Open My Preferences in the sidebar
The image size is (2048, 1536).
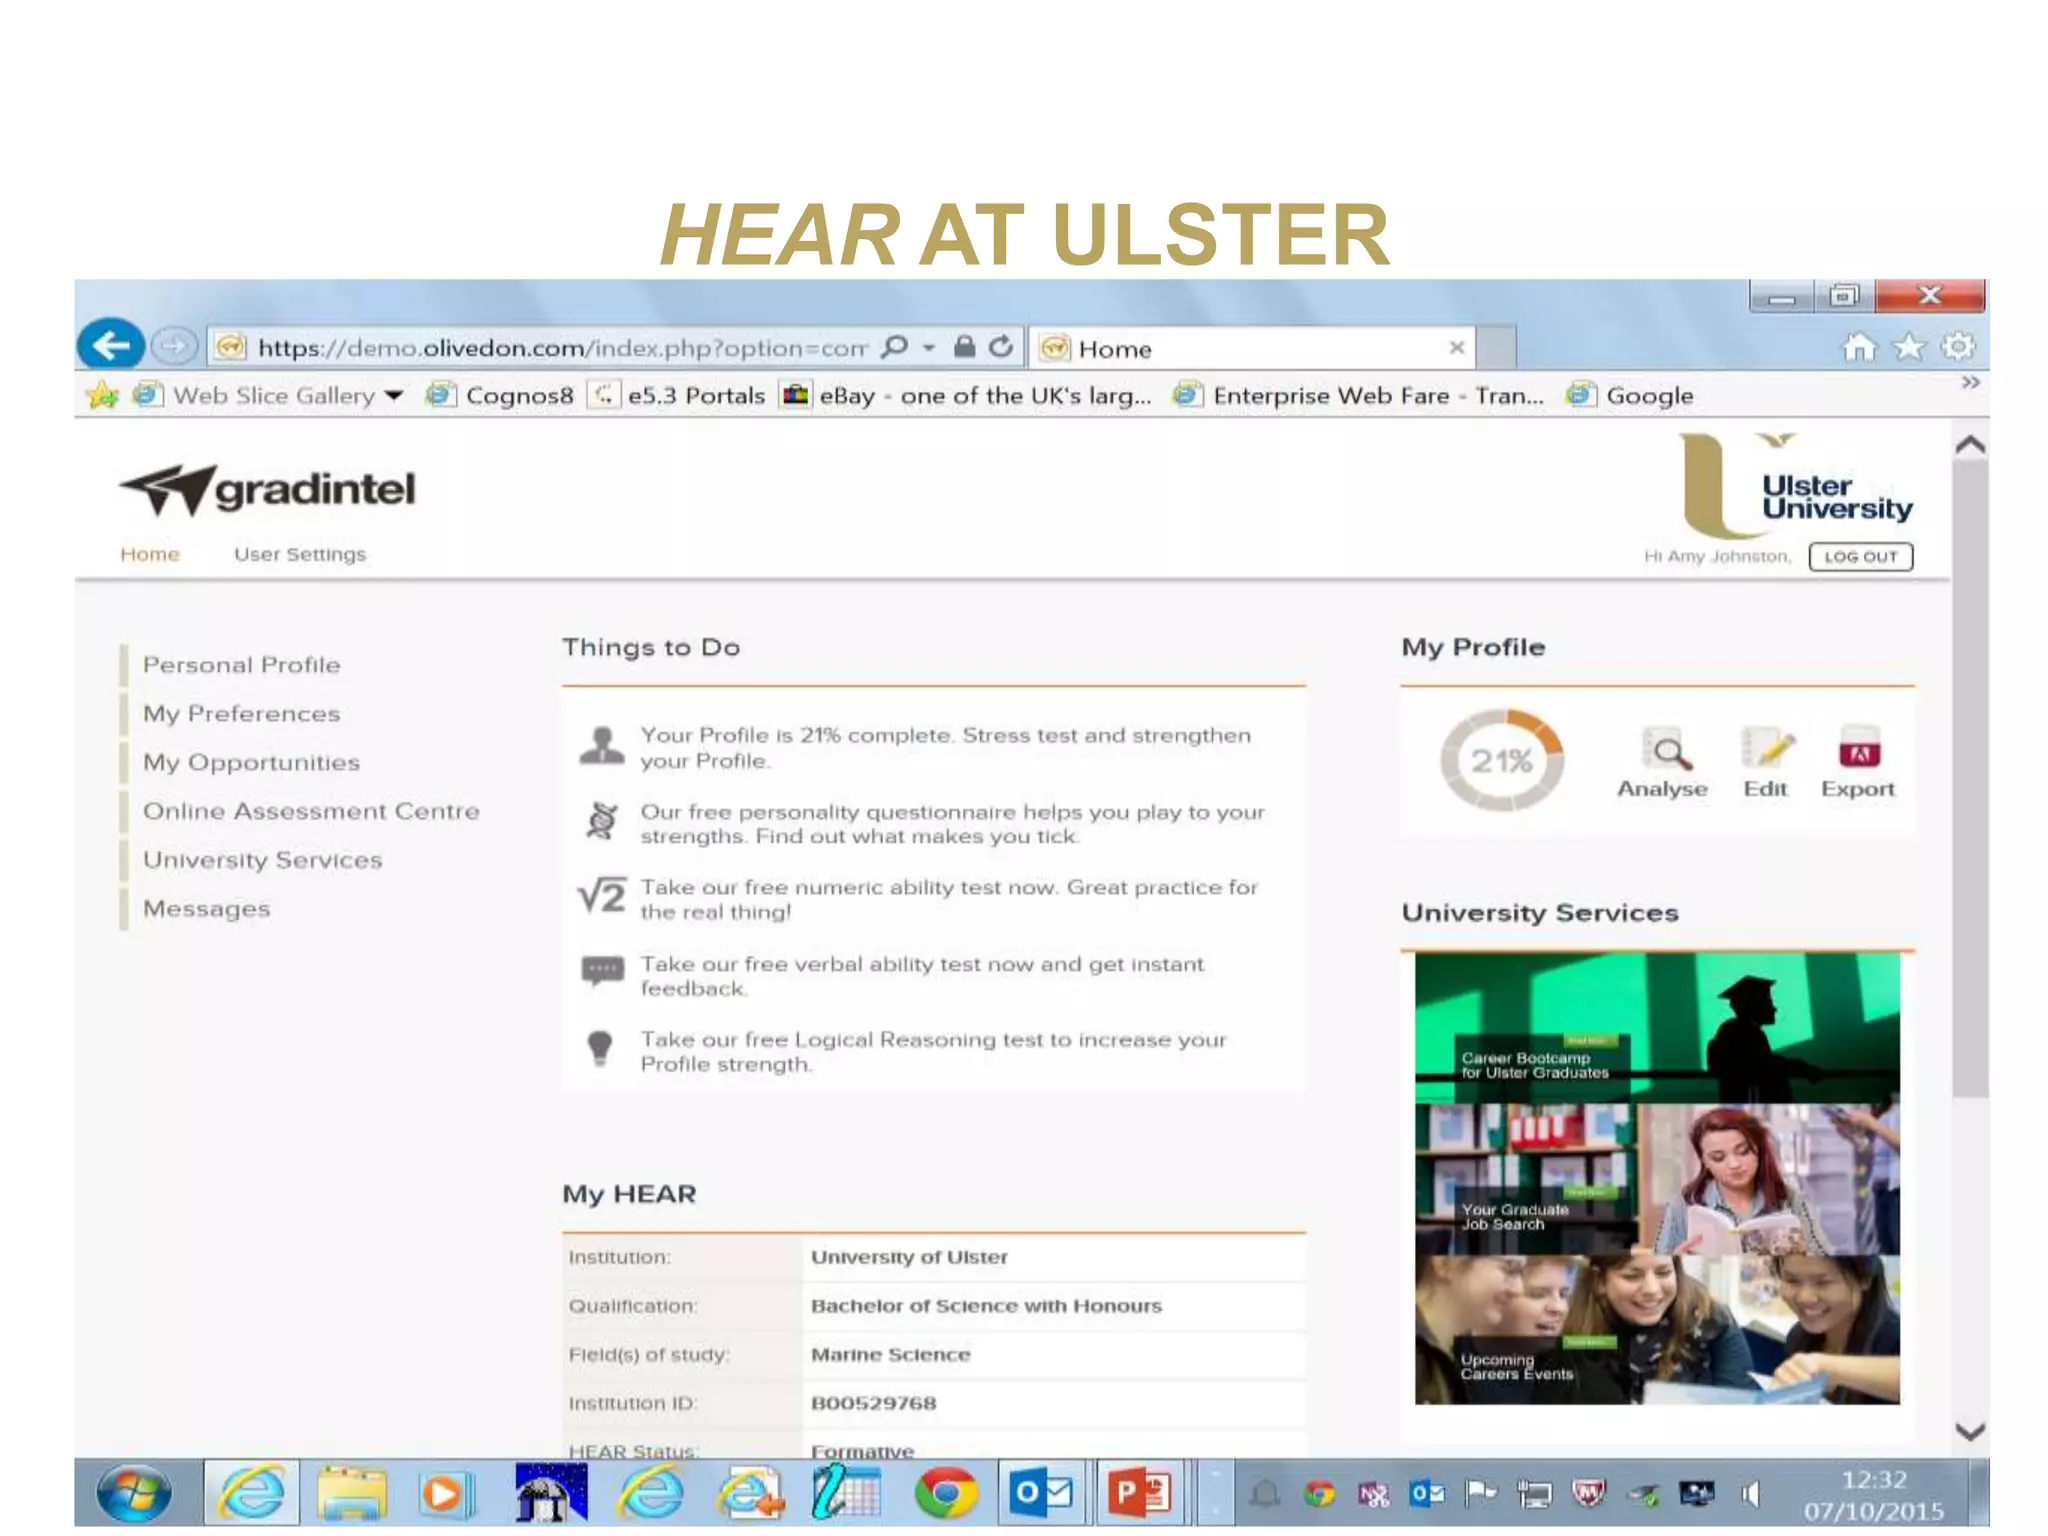[241, 714]
